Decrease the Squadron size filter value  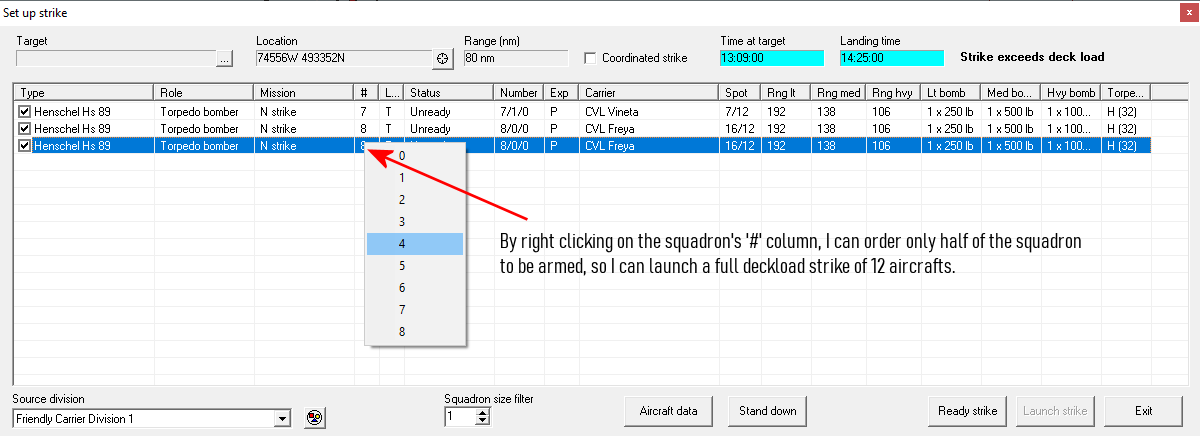pyautogui.click(x=483, y=422)
